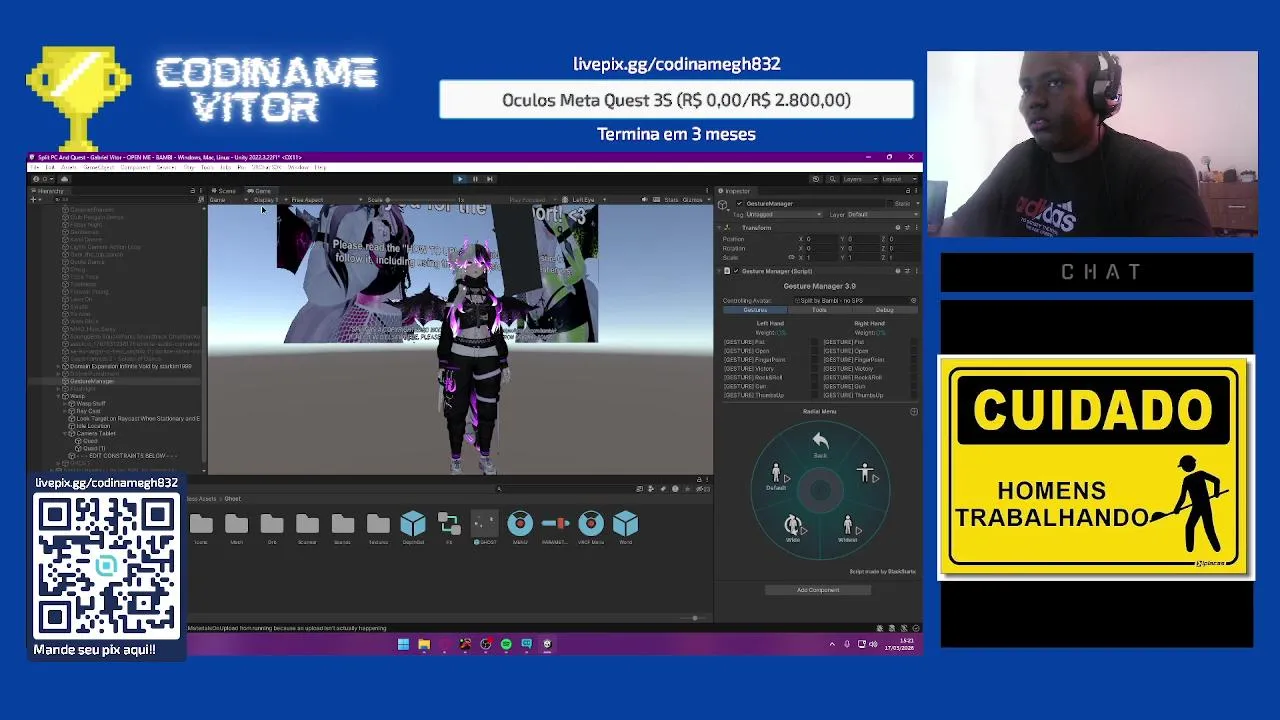The width and height of the screenshot is (1280, 720).
Task: Select the PARAMET... parameters asset
Action: [x=555, y=528]
